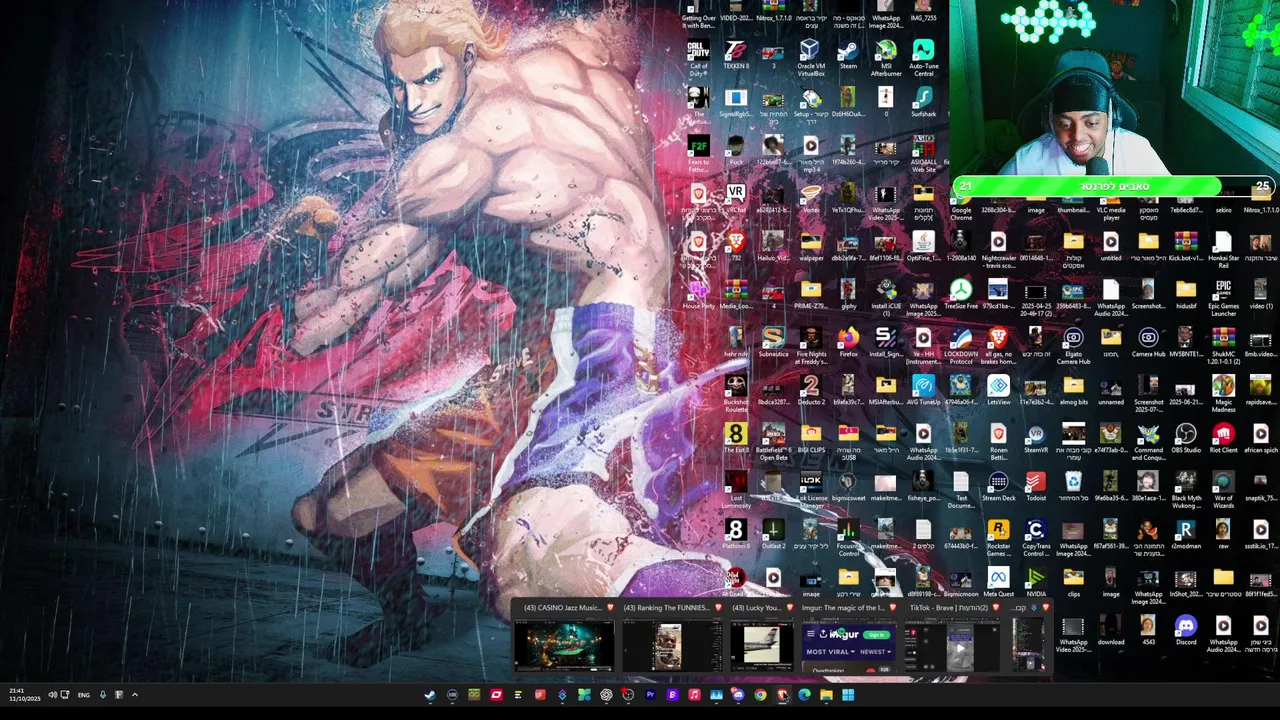Open Five Nights at Freddy's icon
1280x720 pixels.
pos(810,344)
